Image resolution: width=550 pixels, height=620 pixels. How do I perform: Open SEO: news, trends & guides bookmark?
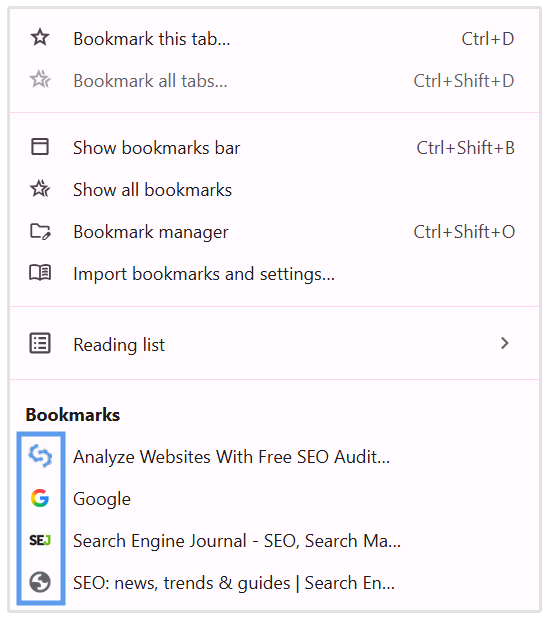(274, 582)
